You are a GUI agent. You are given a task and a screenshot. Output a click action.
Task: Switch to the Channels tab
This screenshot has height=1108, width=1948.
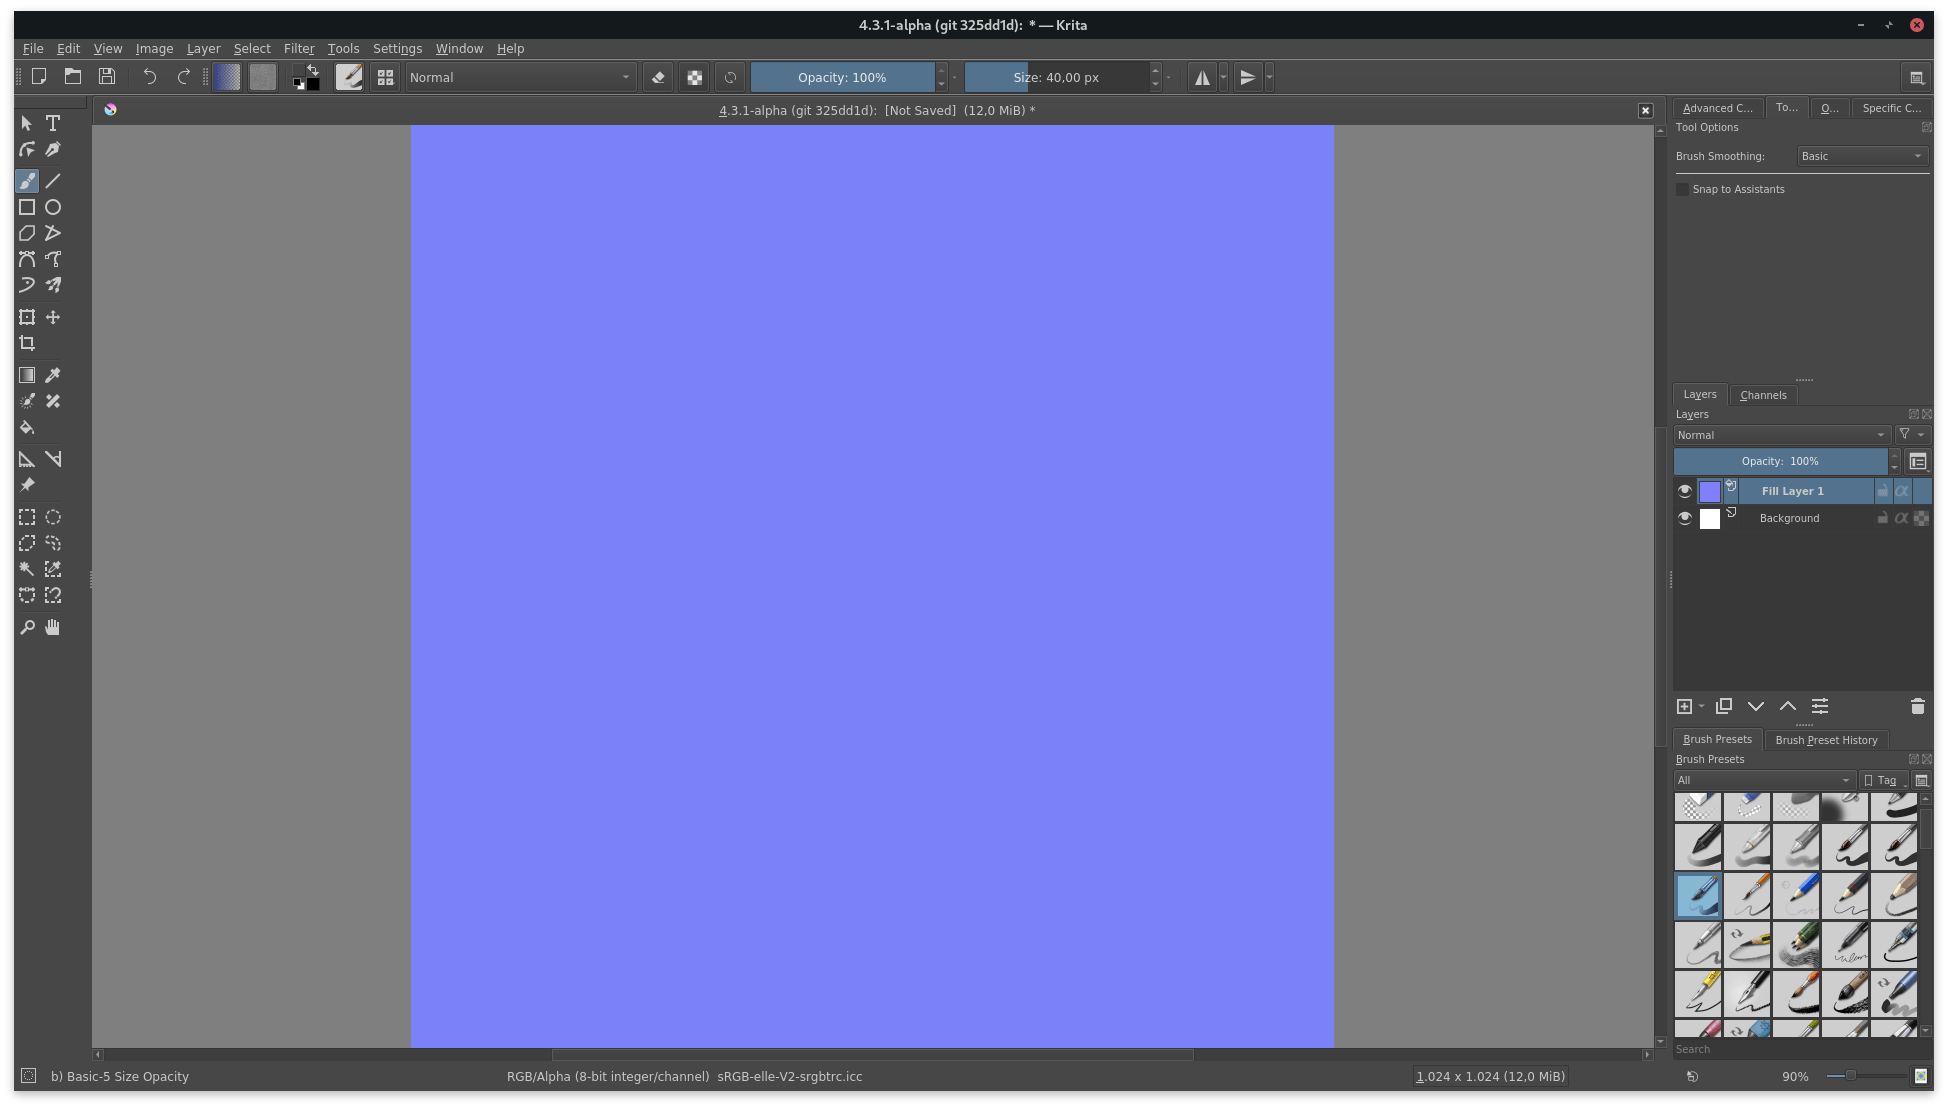click(1763, 393)
